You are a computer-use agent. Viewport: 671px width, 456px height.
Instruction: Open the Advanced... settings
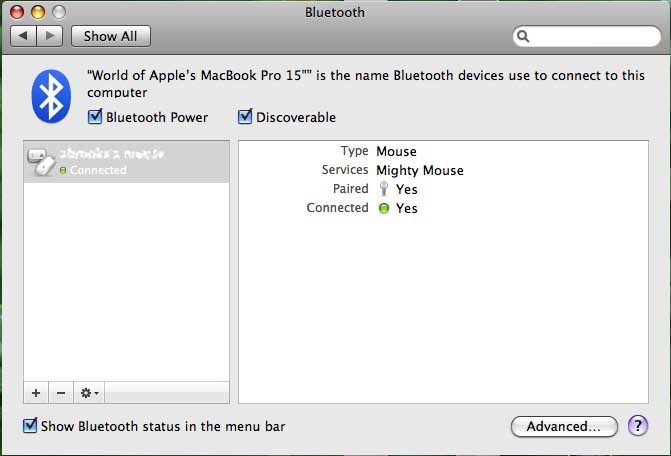click(x=564, y=426)
